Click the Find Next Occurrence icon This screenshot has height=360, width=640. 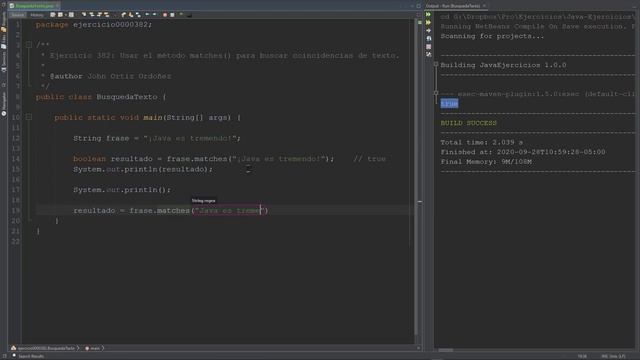99,15
